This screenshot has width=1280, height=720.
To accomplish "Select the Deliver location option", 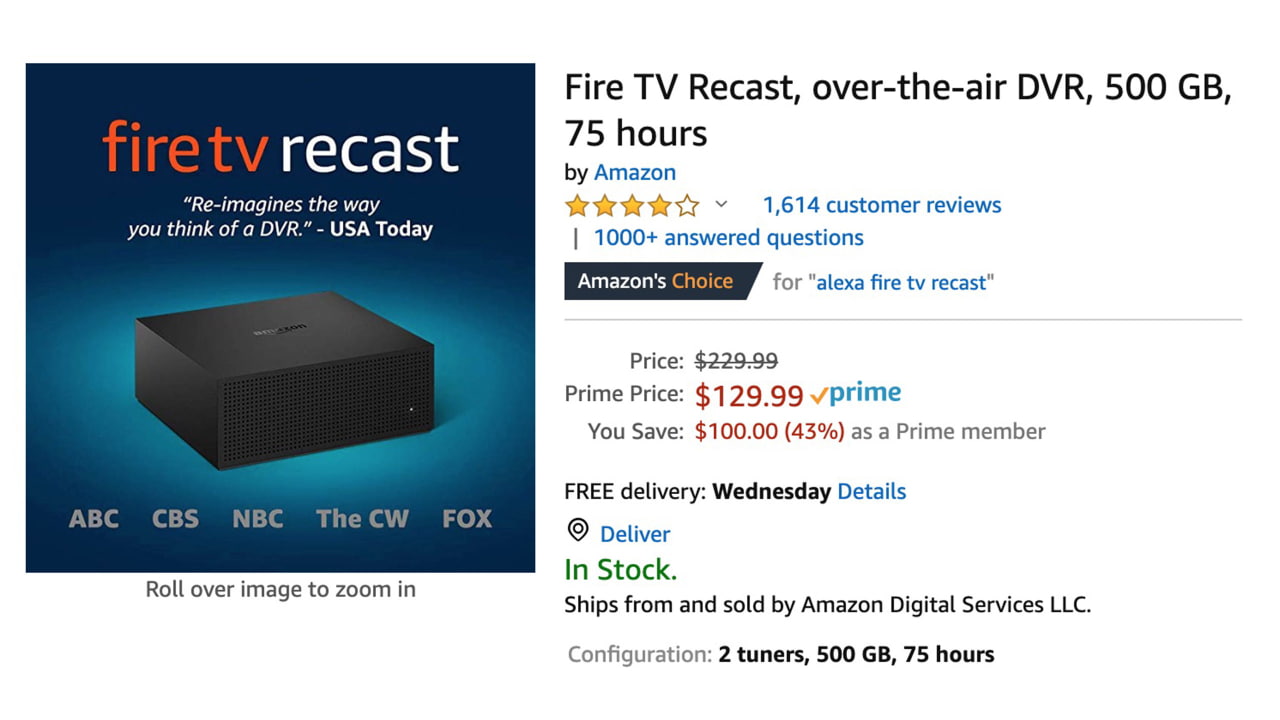I will 635,534.
